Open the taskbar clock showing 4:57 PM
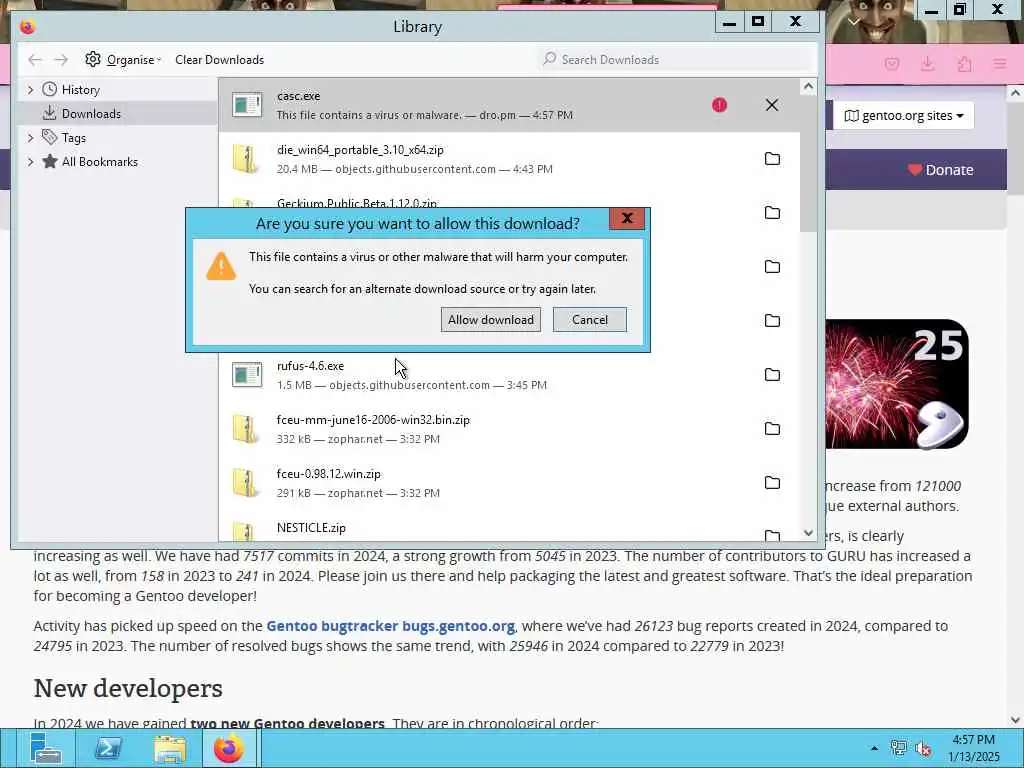This screenshot has width=1024, height=768. point(973,748)
